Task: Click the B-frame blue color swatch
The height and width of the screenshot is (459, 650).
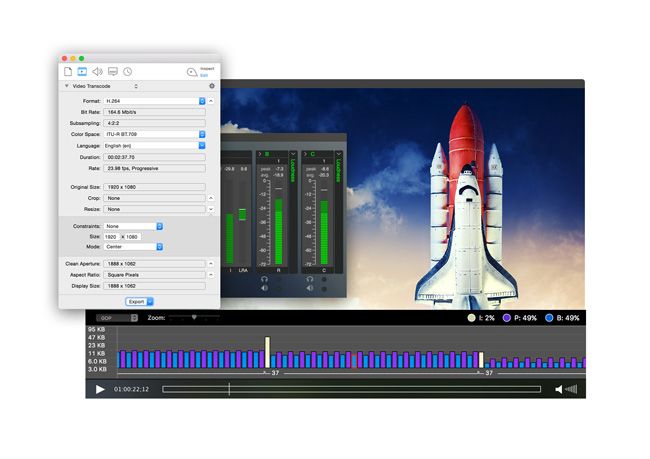Action: tap(549, 318)
